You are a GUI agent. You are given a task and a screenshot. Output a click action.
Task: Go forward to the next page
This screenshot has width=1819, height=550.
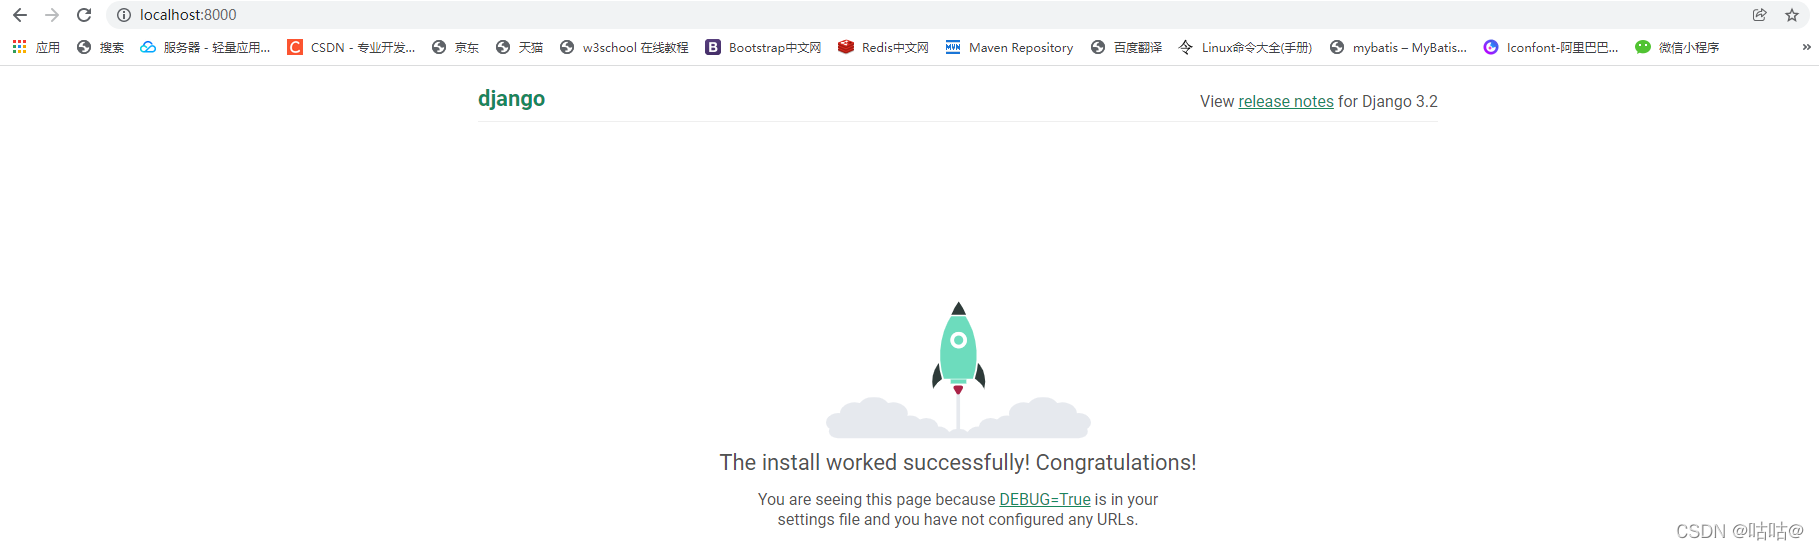pyautogui.click(x=52, y=15)
